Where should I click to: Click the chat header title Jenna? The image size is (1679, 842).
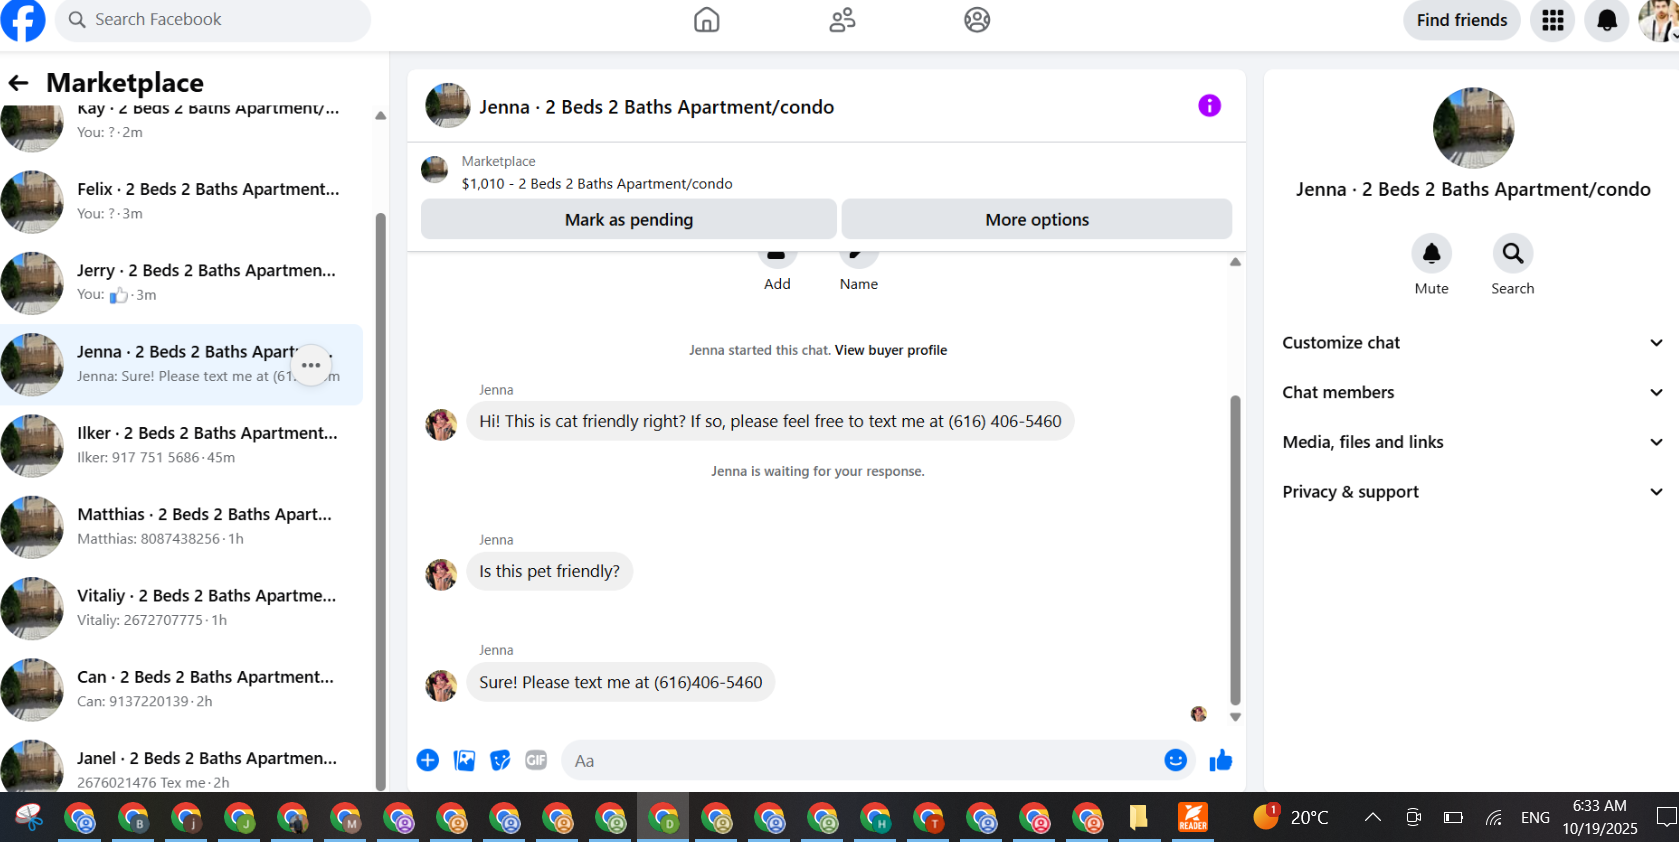[x=656, y=107]
